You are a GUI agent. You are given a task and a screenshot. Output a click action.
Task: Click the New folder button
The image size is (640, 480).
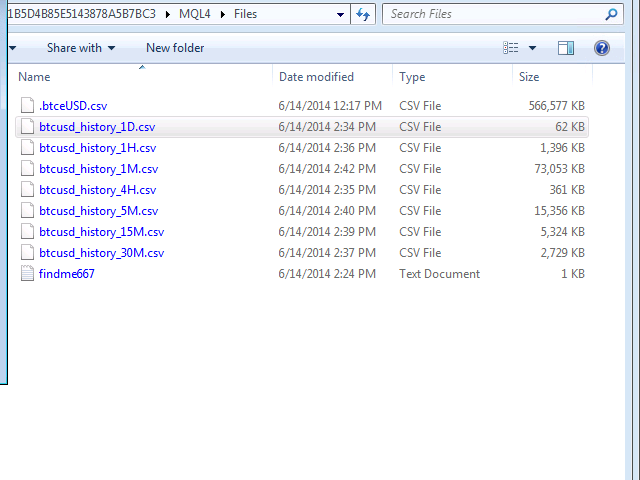click(x=175, y=48)
